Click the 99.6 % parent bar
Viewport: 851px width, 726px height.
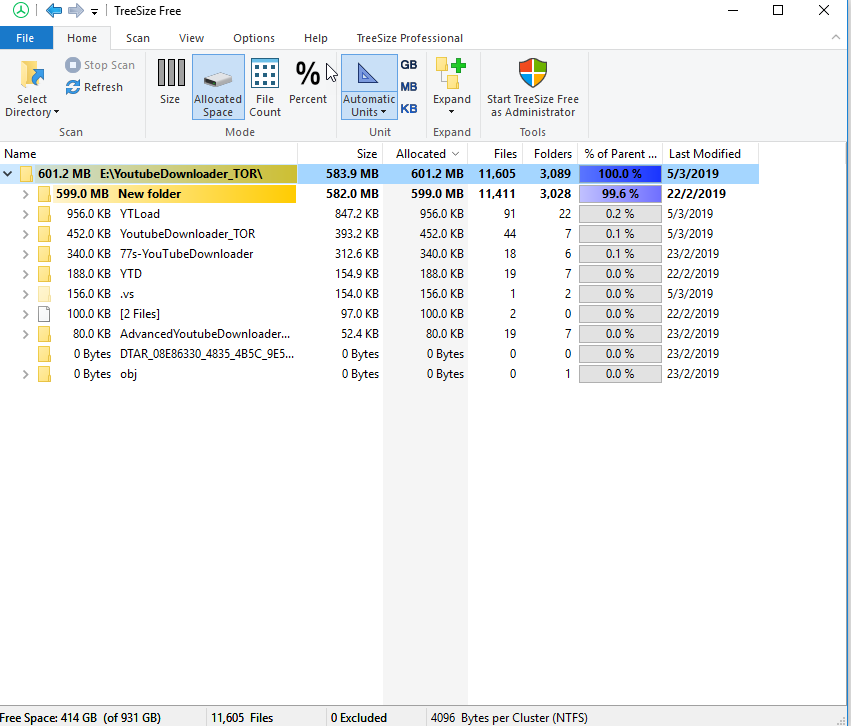[620, 194]
